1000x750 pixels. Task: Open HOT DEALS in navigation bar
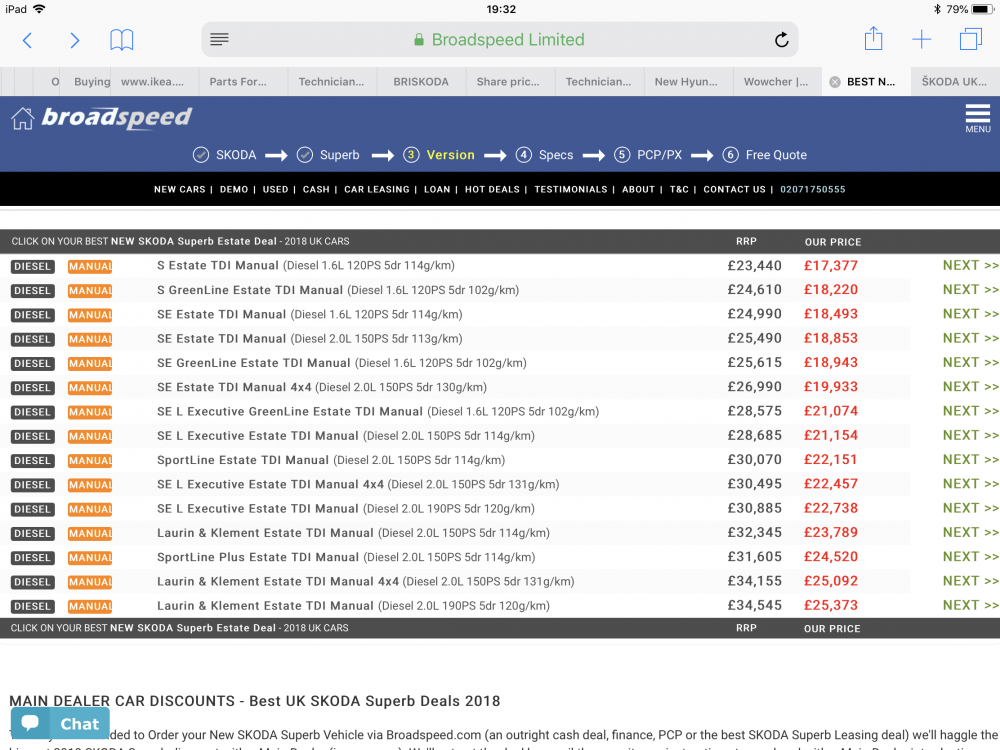(x=492, y=189)
